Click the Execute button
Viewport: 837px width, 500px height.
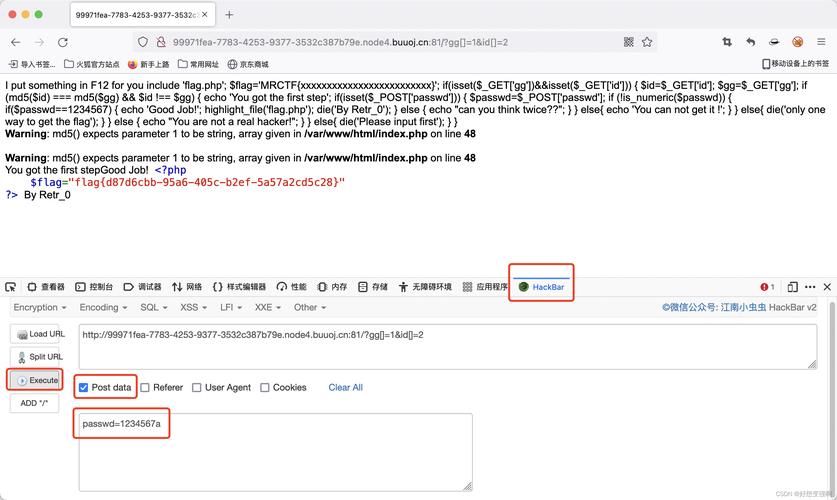[37, 380]
